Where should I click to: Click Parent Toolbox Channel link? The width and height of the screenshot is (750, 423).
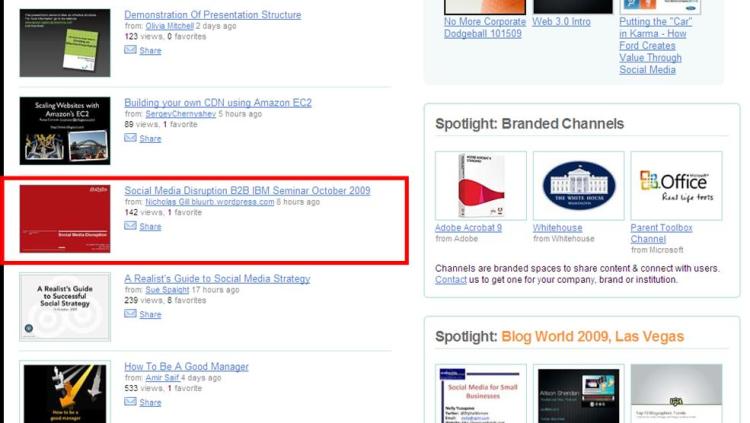click(662, 234)
